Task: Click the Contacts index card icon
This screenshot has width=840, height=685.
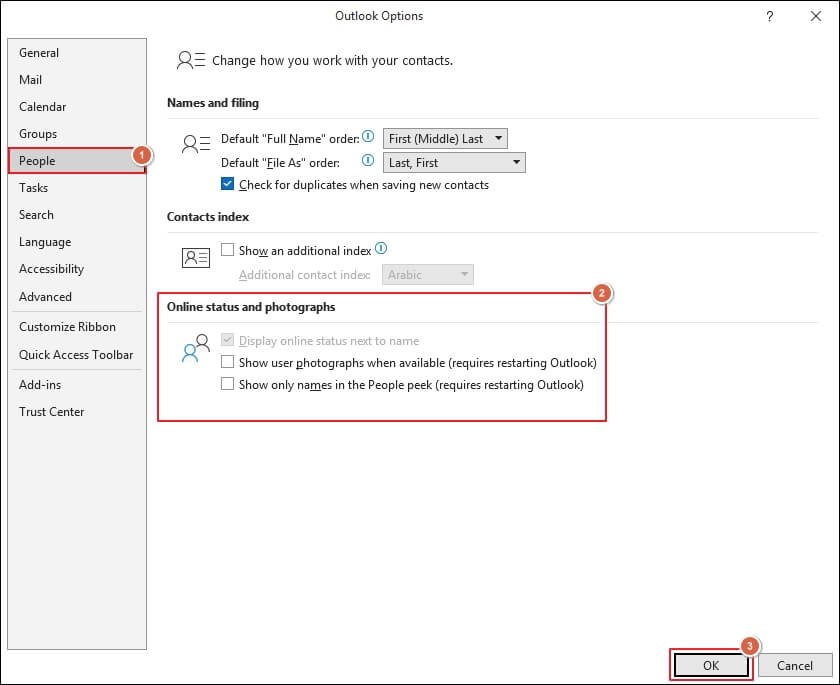Action: [x=196, y=258]
